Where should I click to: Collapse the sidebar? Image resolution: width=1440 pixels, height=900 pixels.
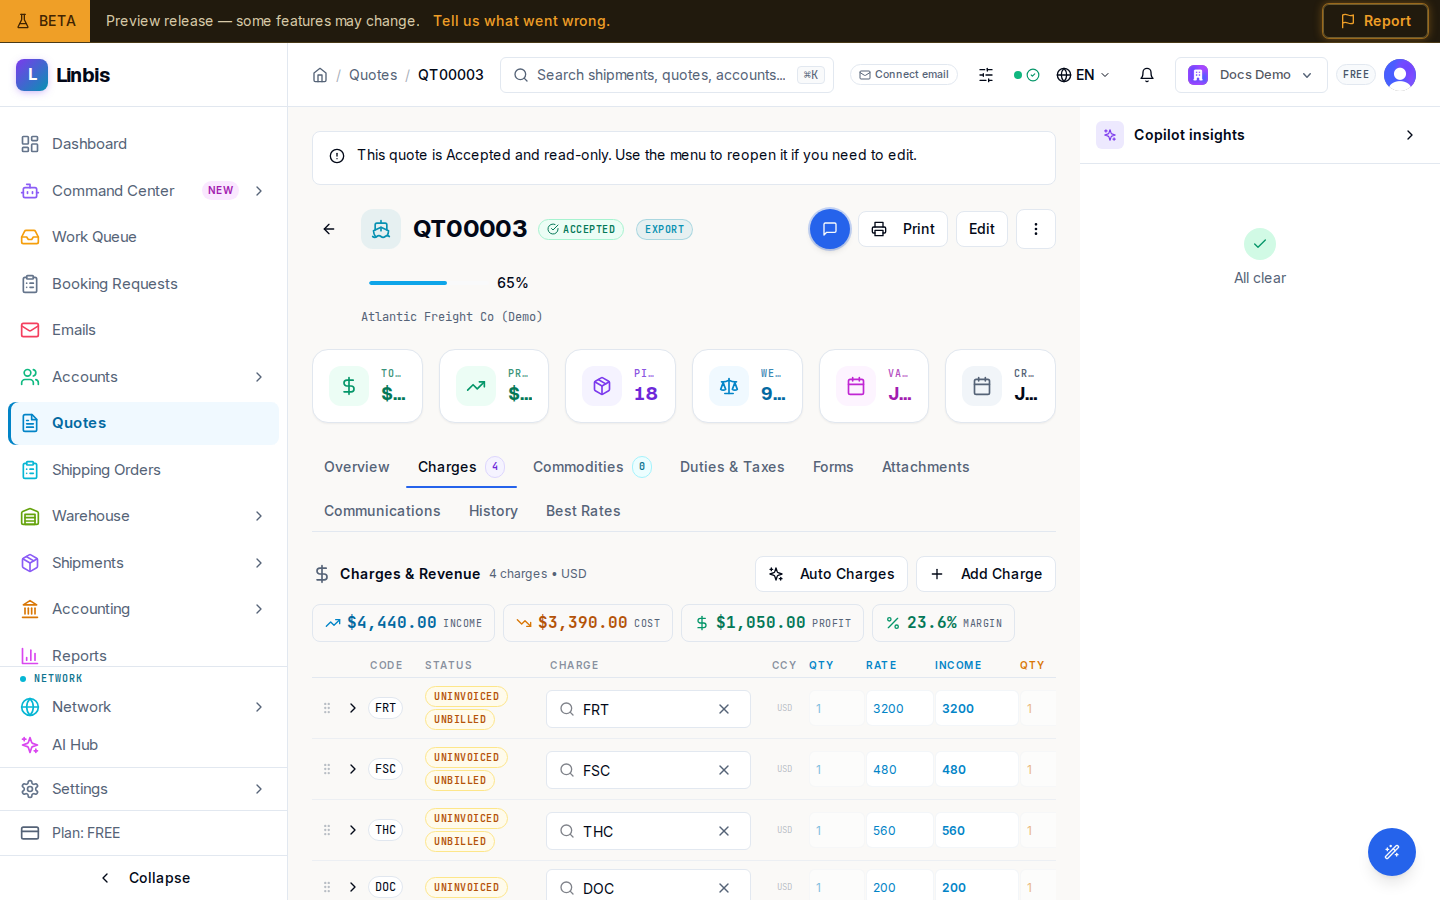pos(144,878)
